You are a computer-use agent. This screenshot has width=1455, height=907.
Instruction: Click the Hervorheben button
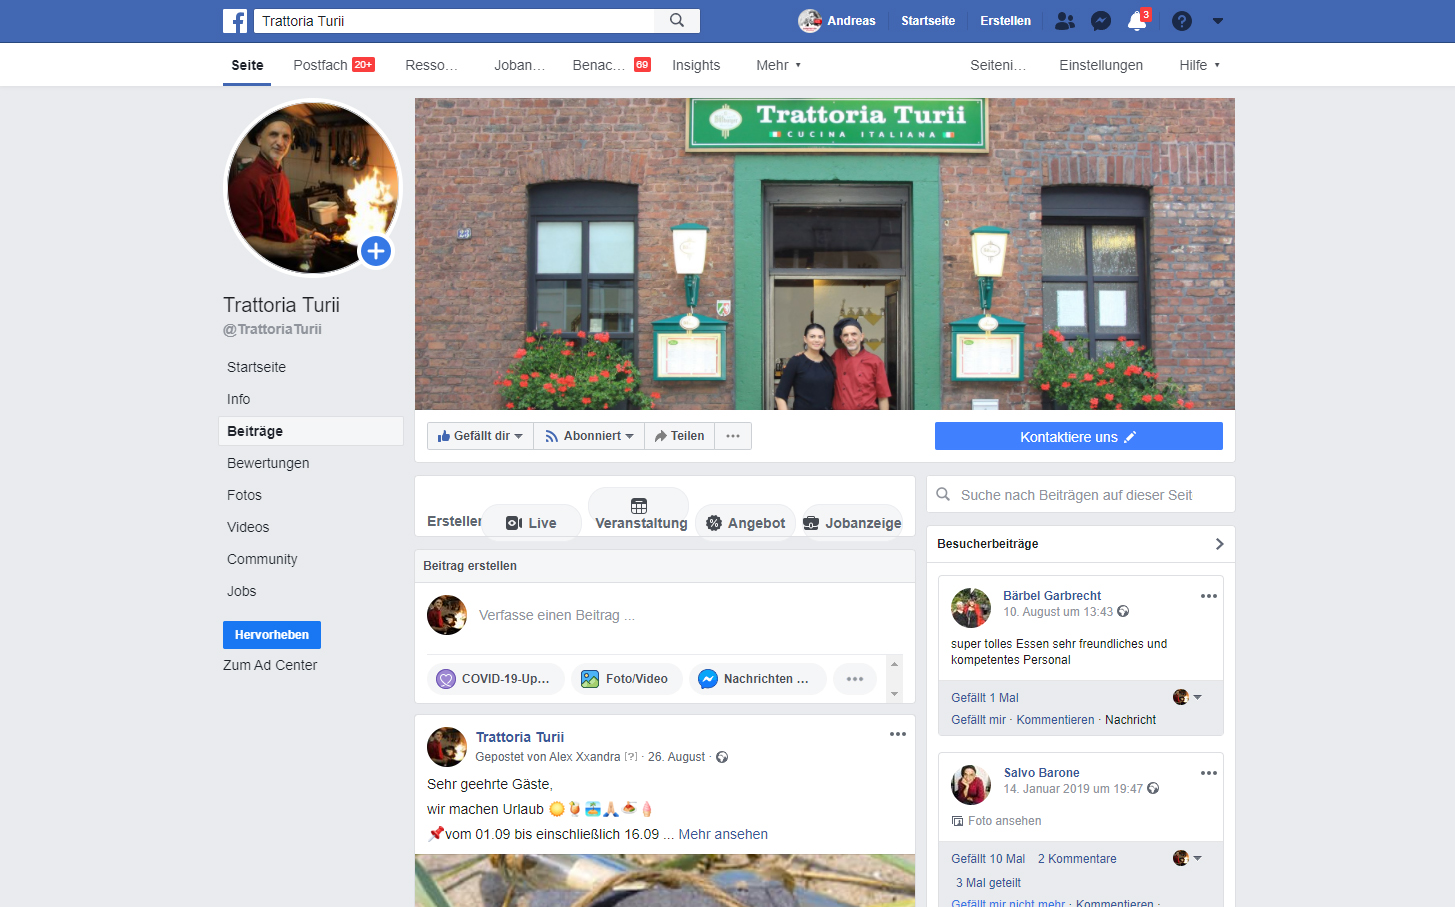[272, 635]
